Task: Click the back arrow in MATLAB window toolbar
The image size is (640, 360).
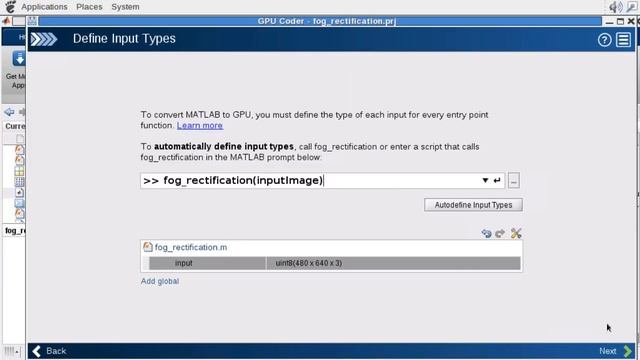Action: (9, 111)
